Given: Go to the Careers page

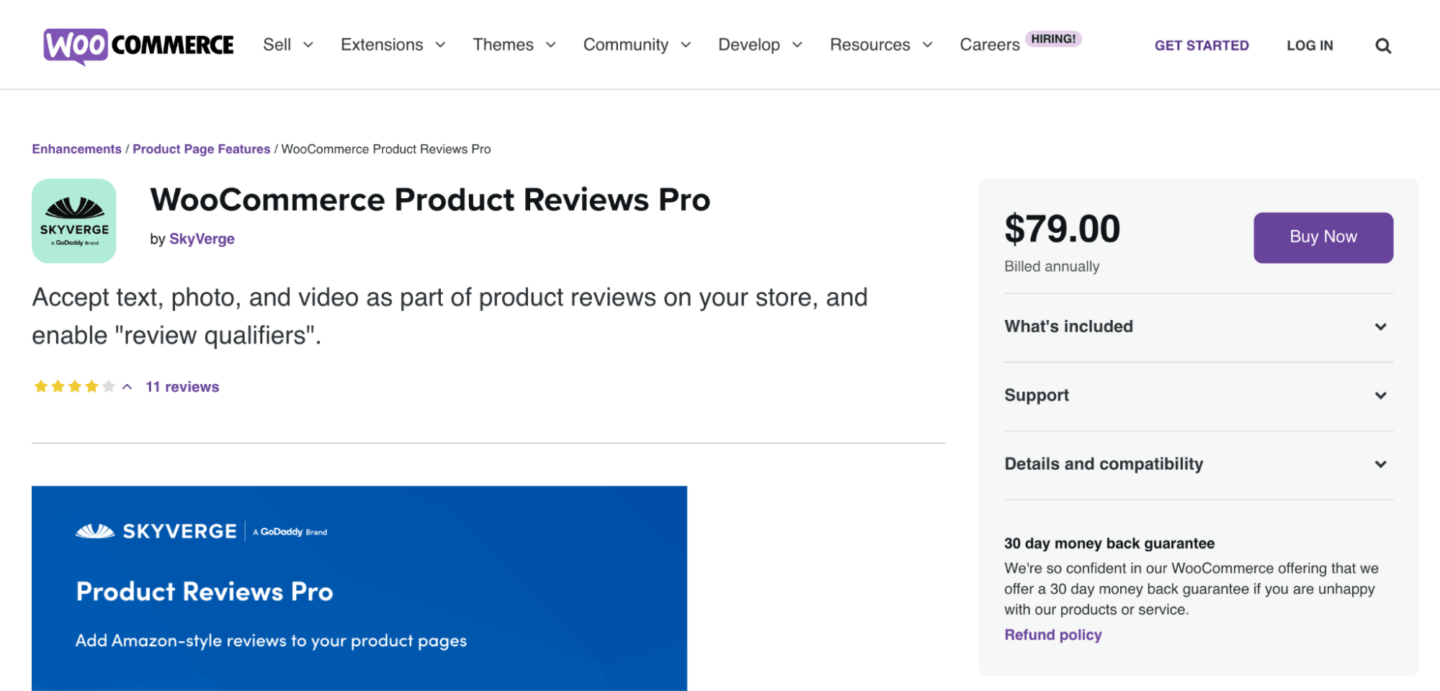Looking at the screenshot, I should (989, 45).
